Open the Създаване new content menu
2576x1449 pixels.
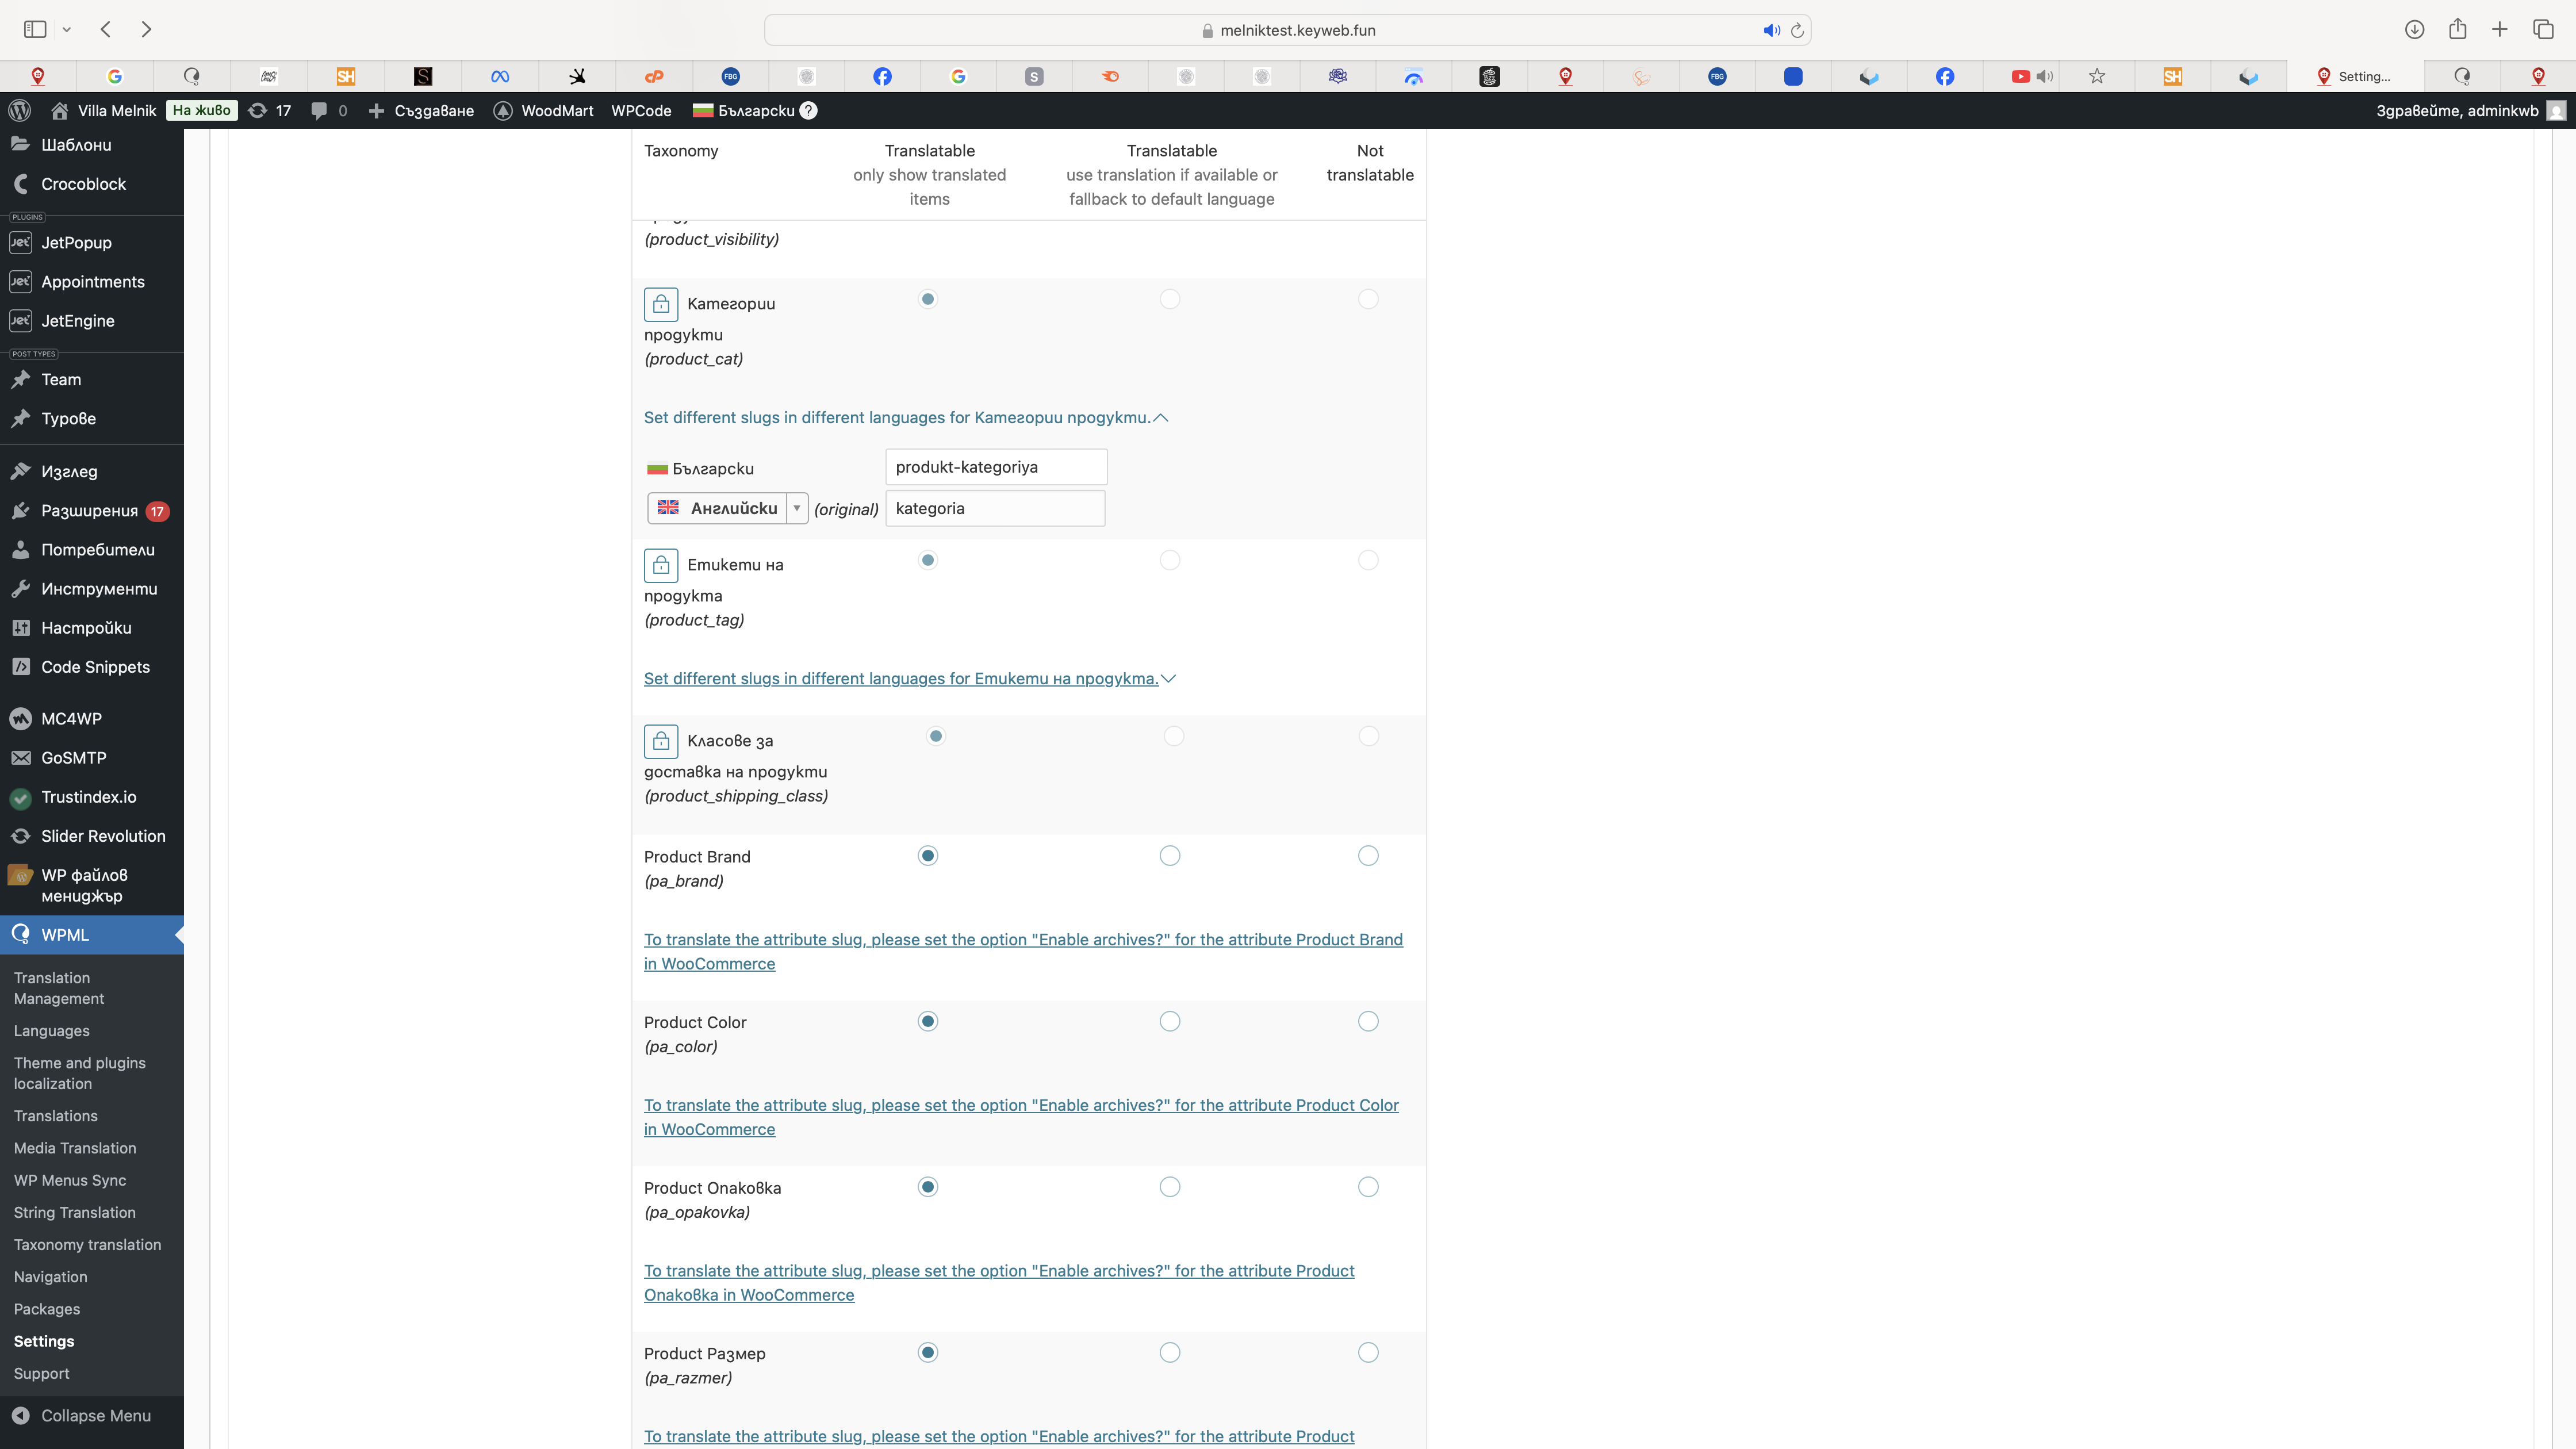(421, 110)
